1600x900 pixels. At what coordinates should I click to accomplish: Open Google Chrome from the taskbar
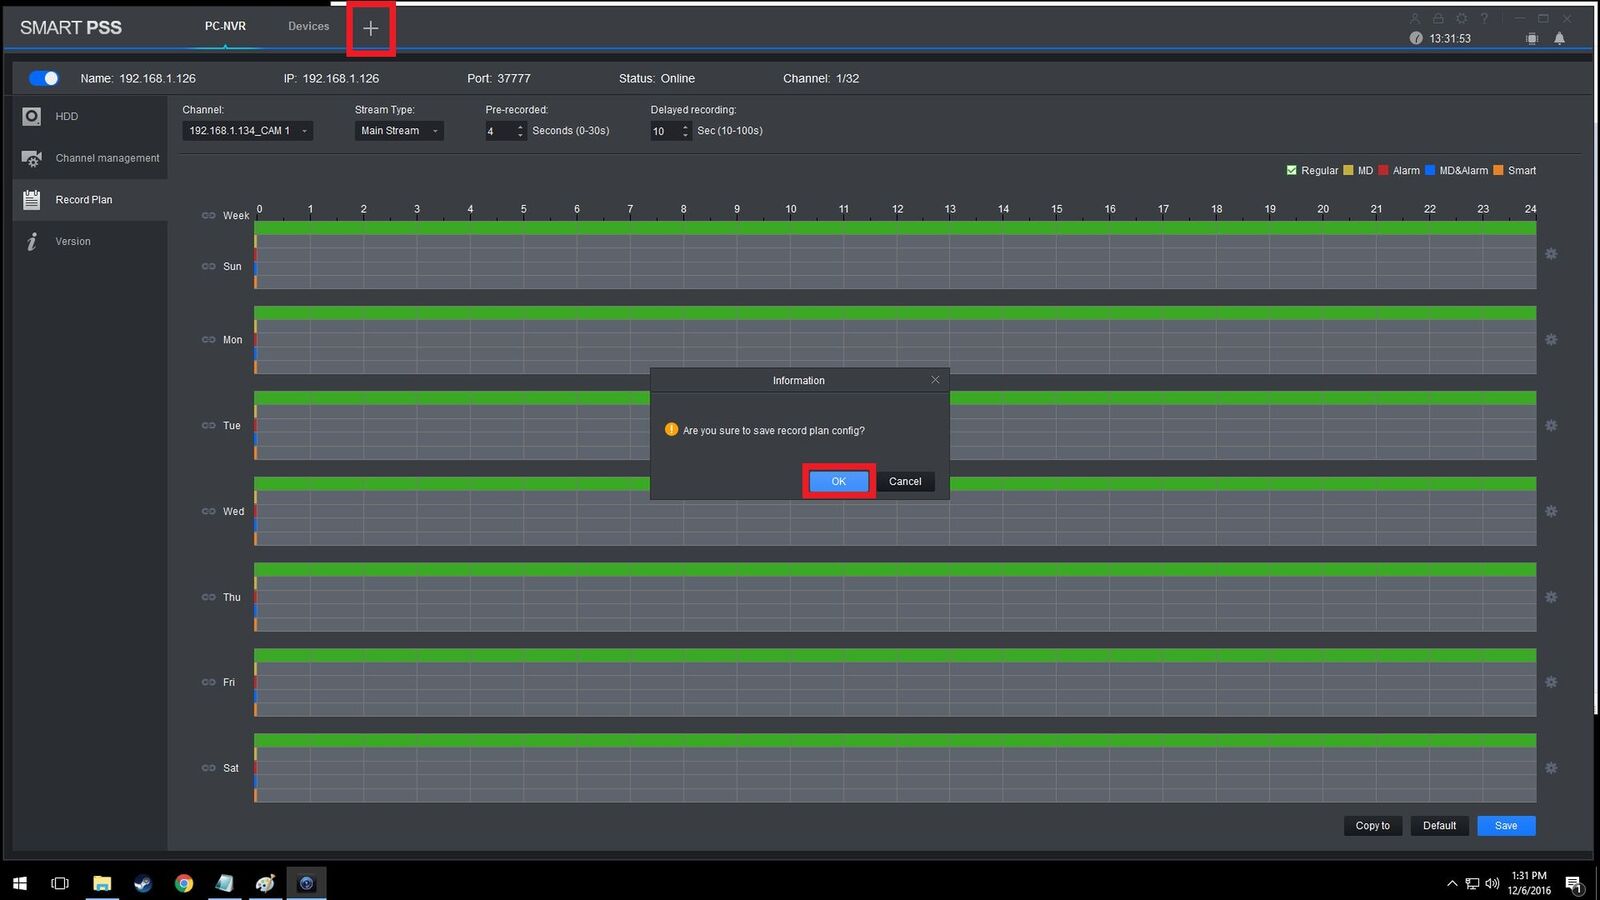click(x=183, y=883)
